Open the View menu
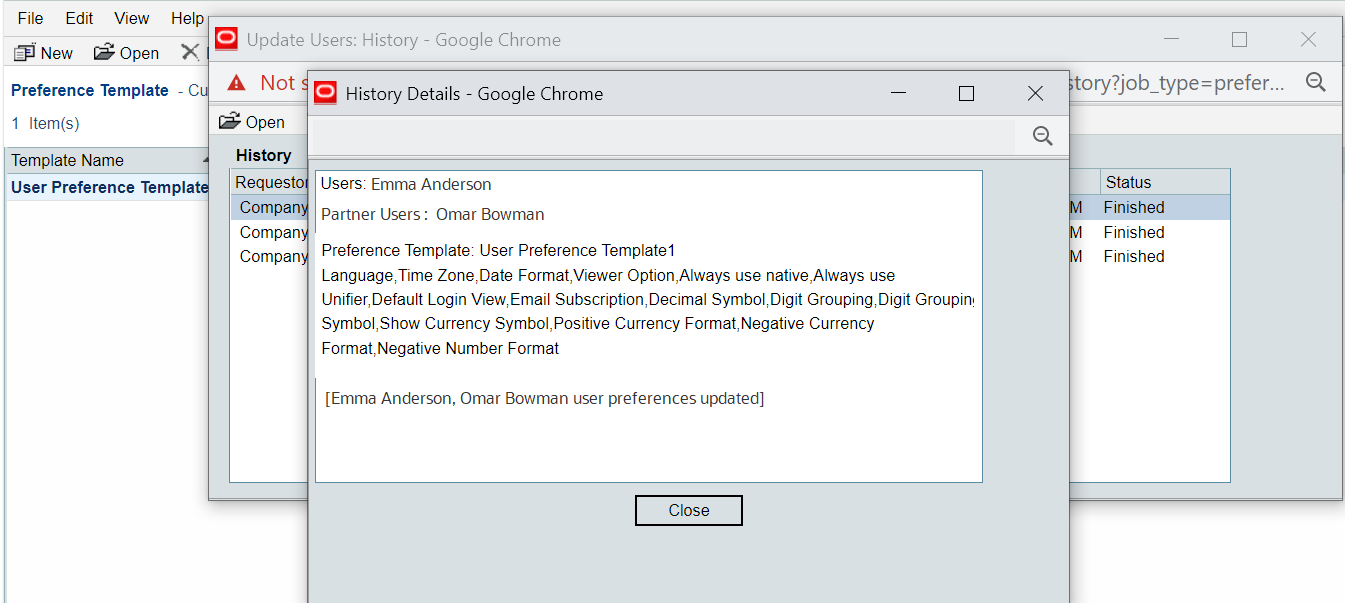This screenshot has height=603, width=1345. coord(131,18)
